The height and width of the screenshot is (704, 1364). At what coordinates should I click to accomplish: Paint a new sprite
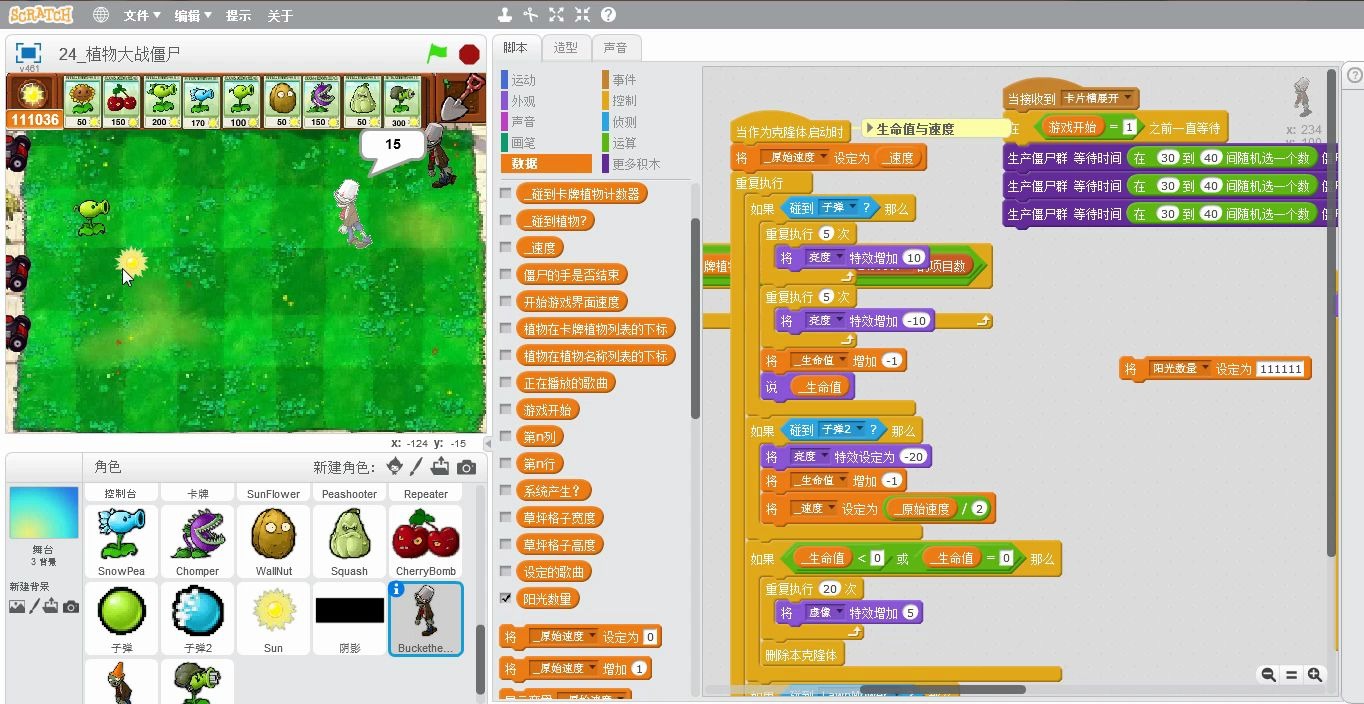click(417, 467)
